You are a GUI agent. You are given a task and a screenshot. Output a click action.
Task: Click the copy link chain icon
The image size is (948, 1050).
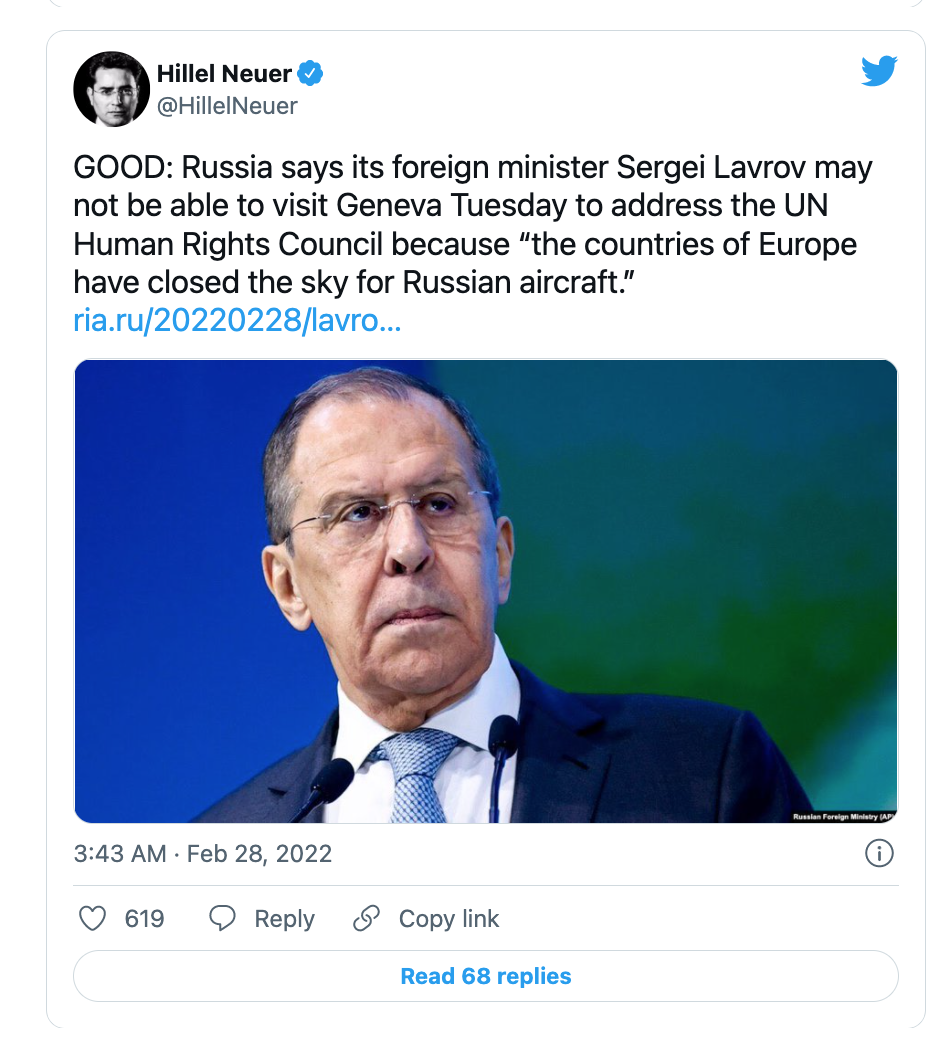pos(366,919)
